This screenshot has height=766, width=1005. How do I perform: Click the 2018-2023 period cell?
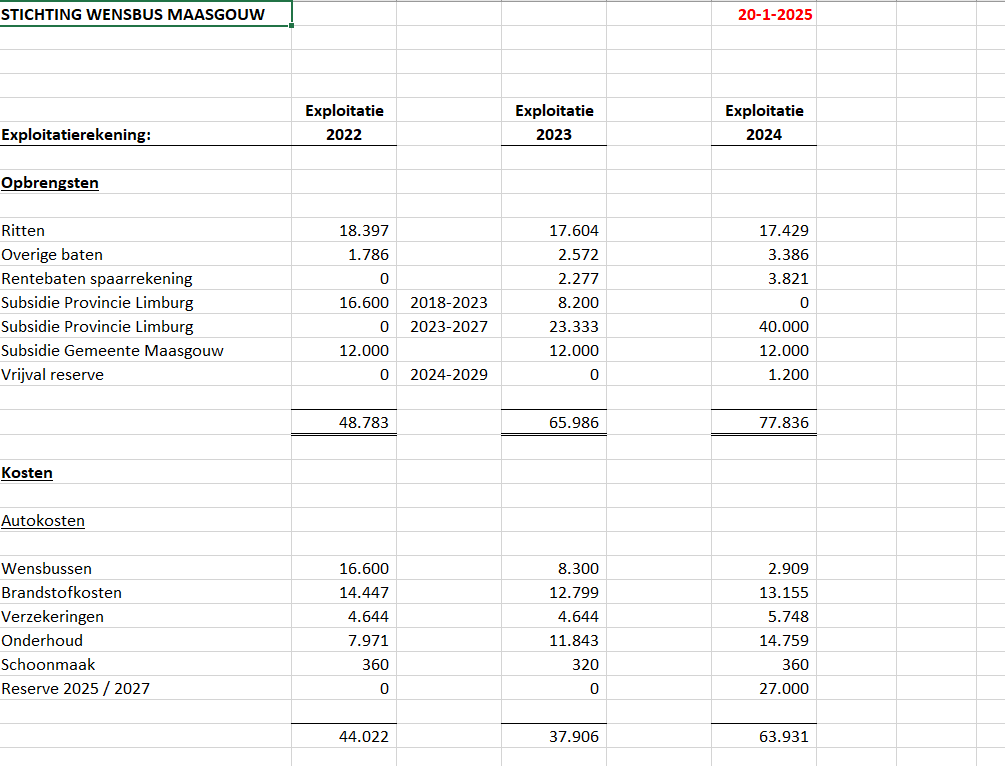point(448,303)
